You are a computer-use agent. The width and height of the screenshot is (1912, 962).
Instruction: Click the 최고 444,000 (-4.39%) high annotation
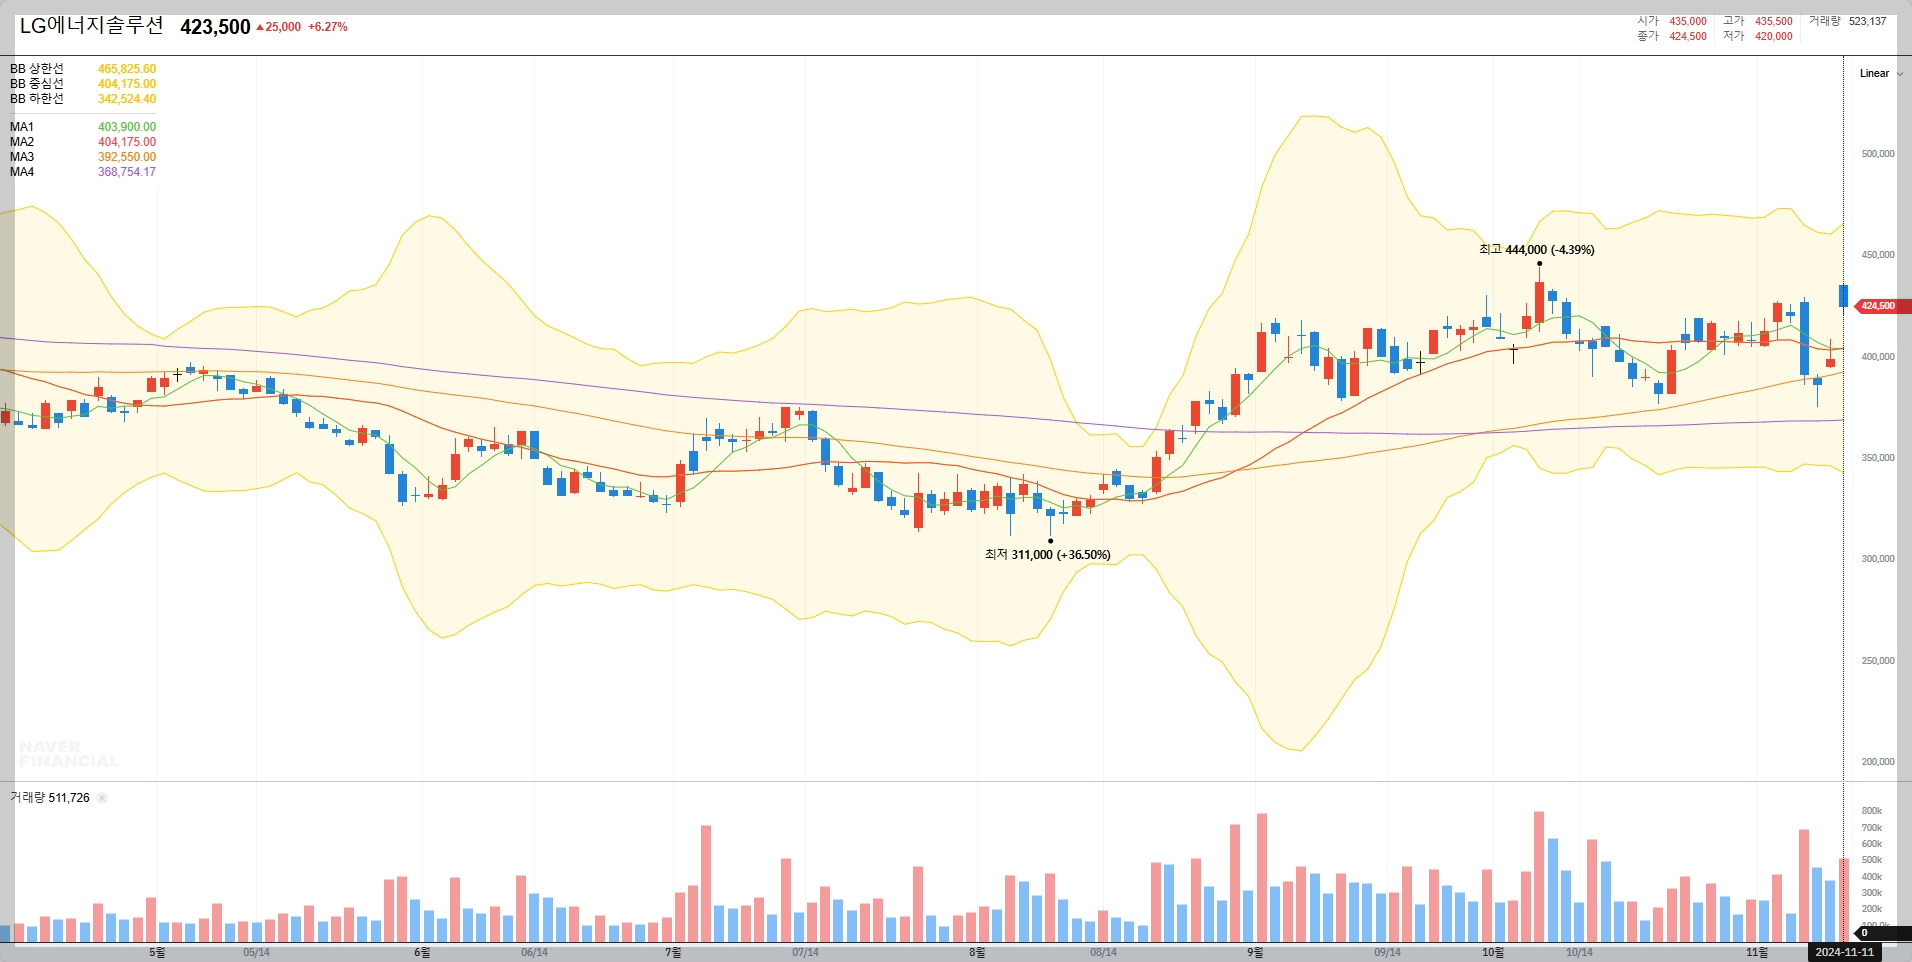[1536, 250]
